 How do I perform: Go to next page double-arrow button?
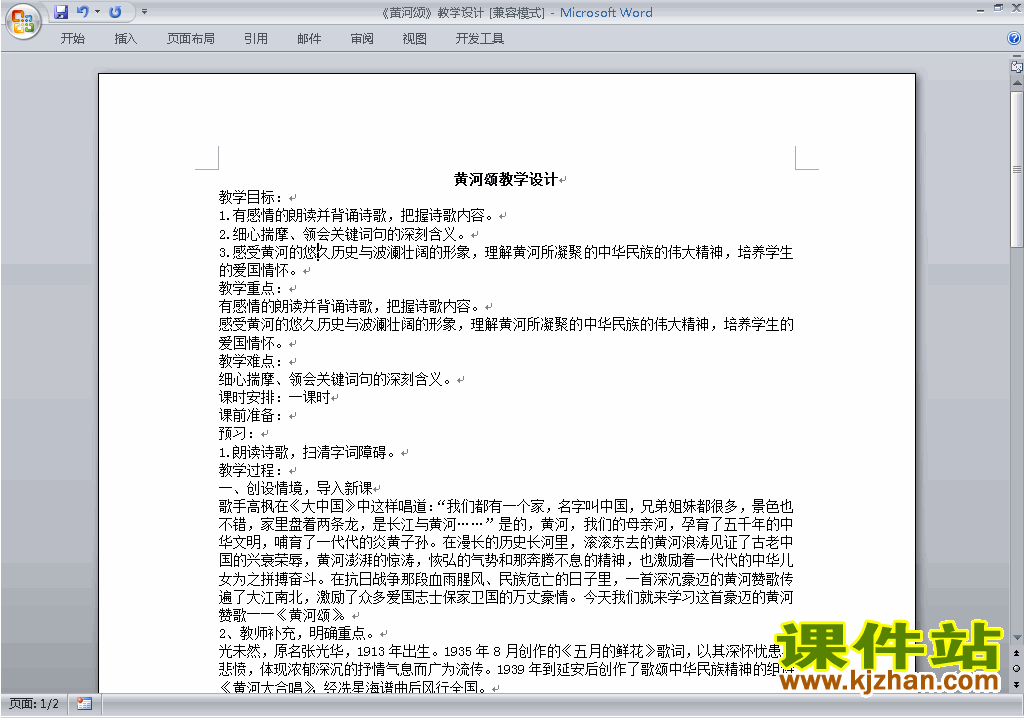(1017, 684)
